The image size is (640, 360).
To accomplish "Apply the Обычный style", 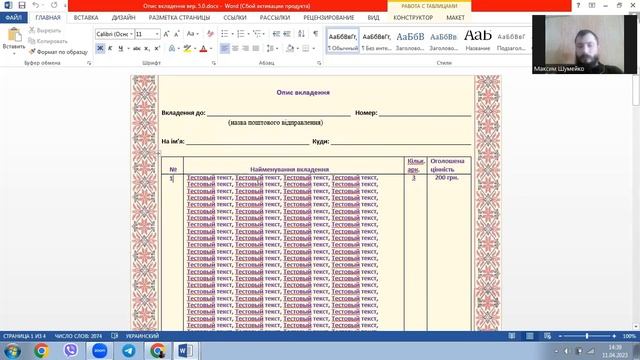I will [343, 40].
